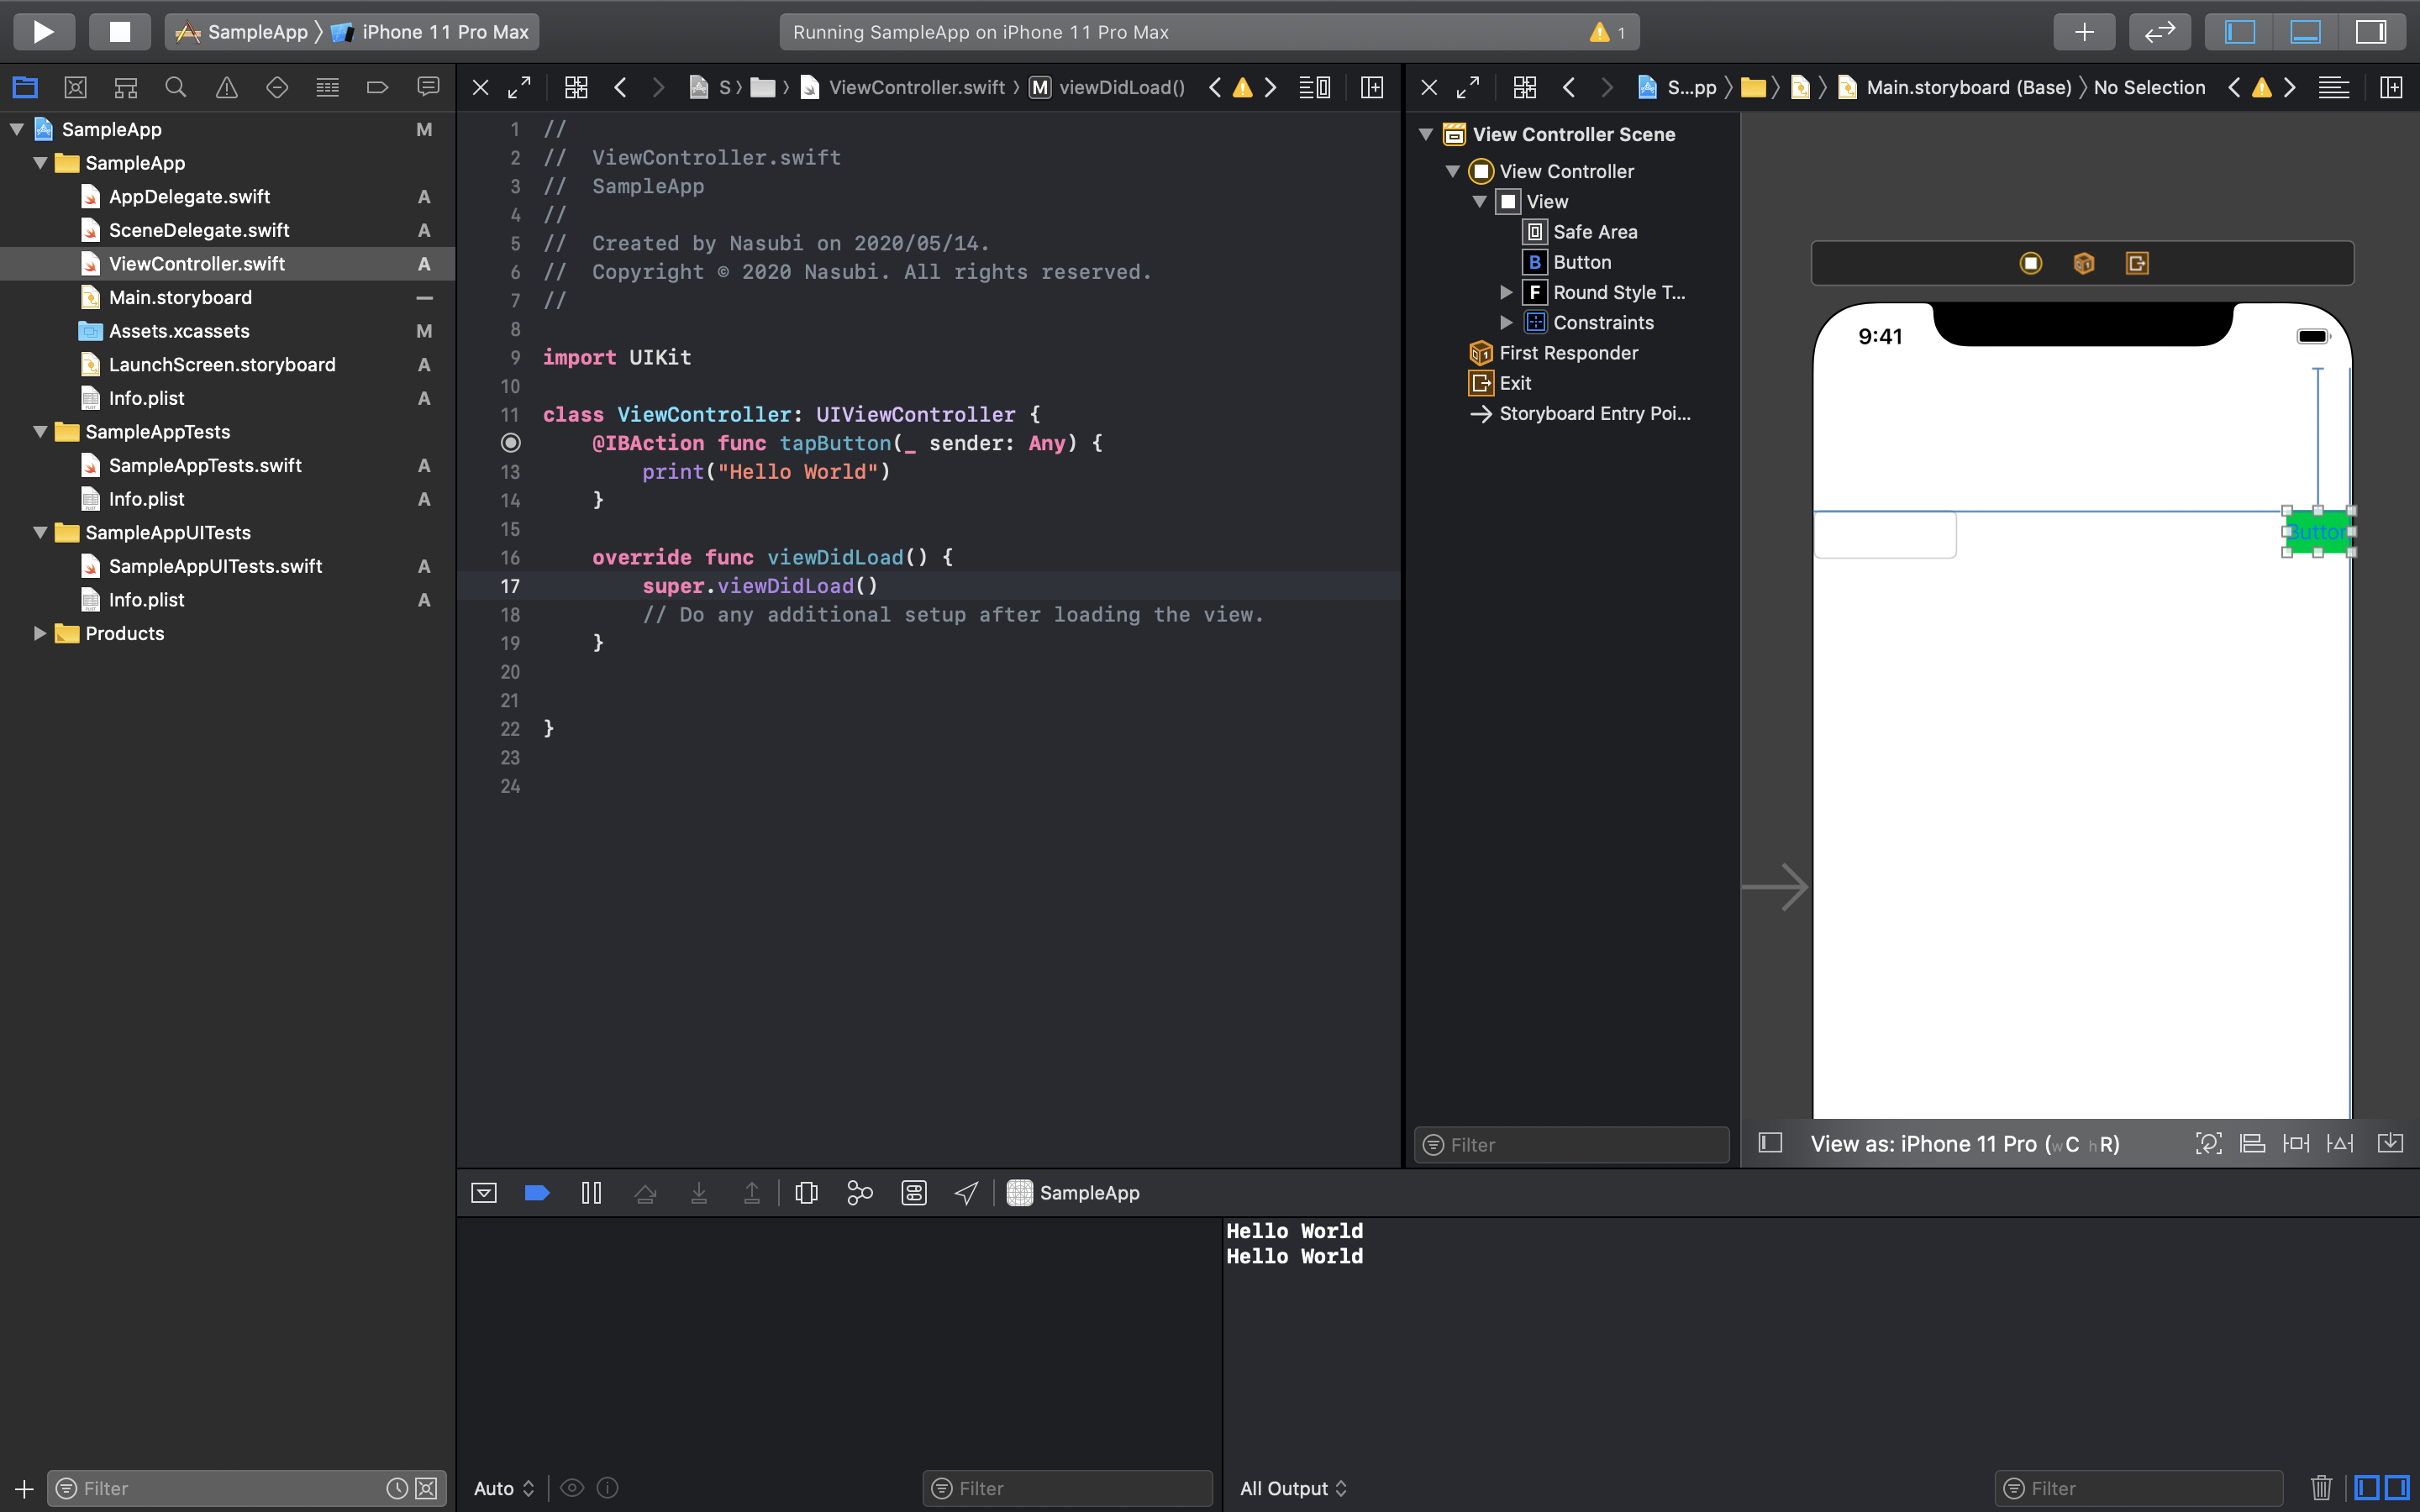2420x1512 pixels.
Task: Clear console with trash icon
Action: click(2321, 1488)
